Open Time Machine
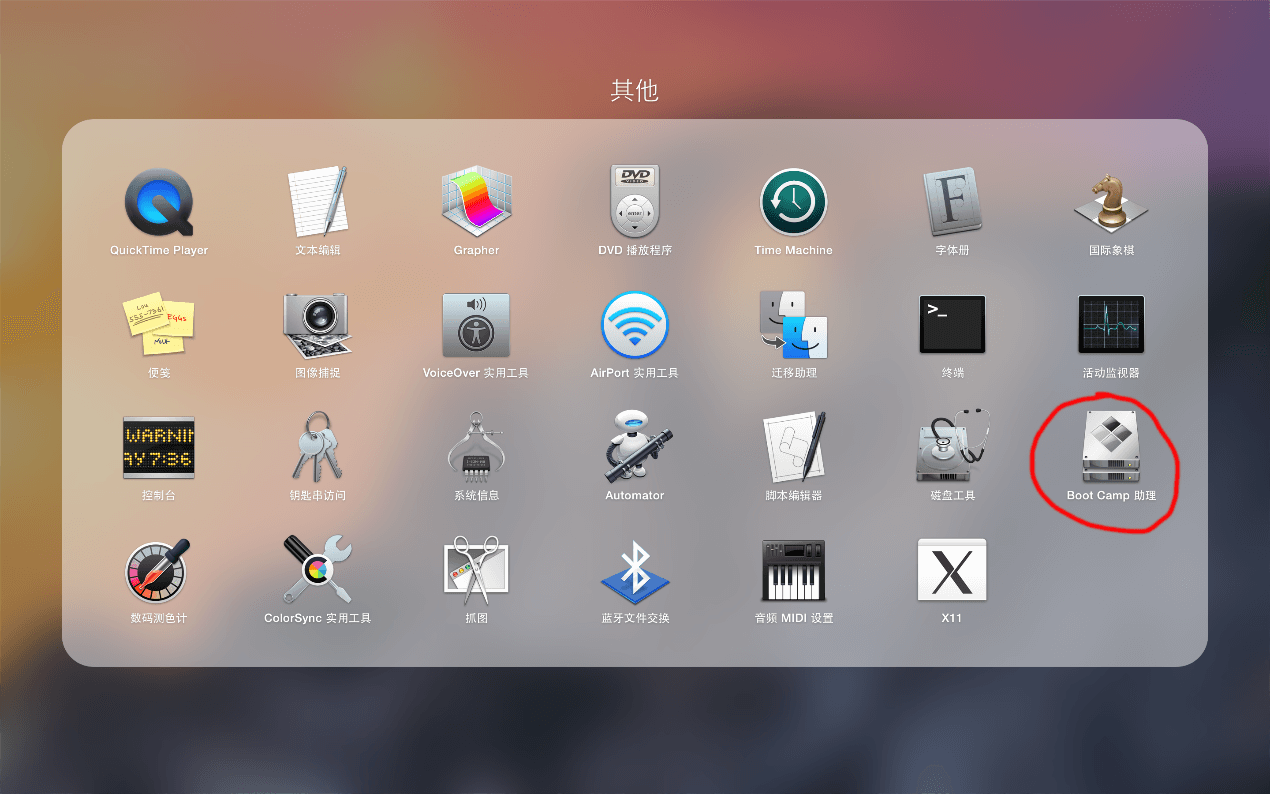 [x=793, y=202]
